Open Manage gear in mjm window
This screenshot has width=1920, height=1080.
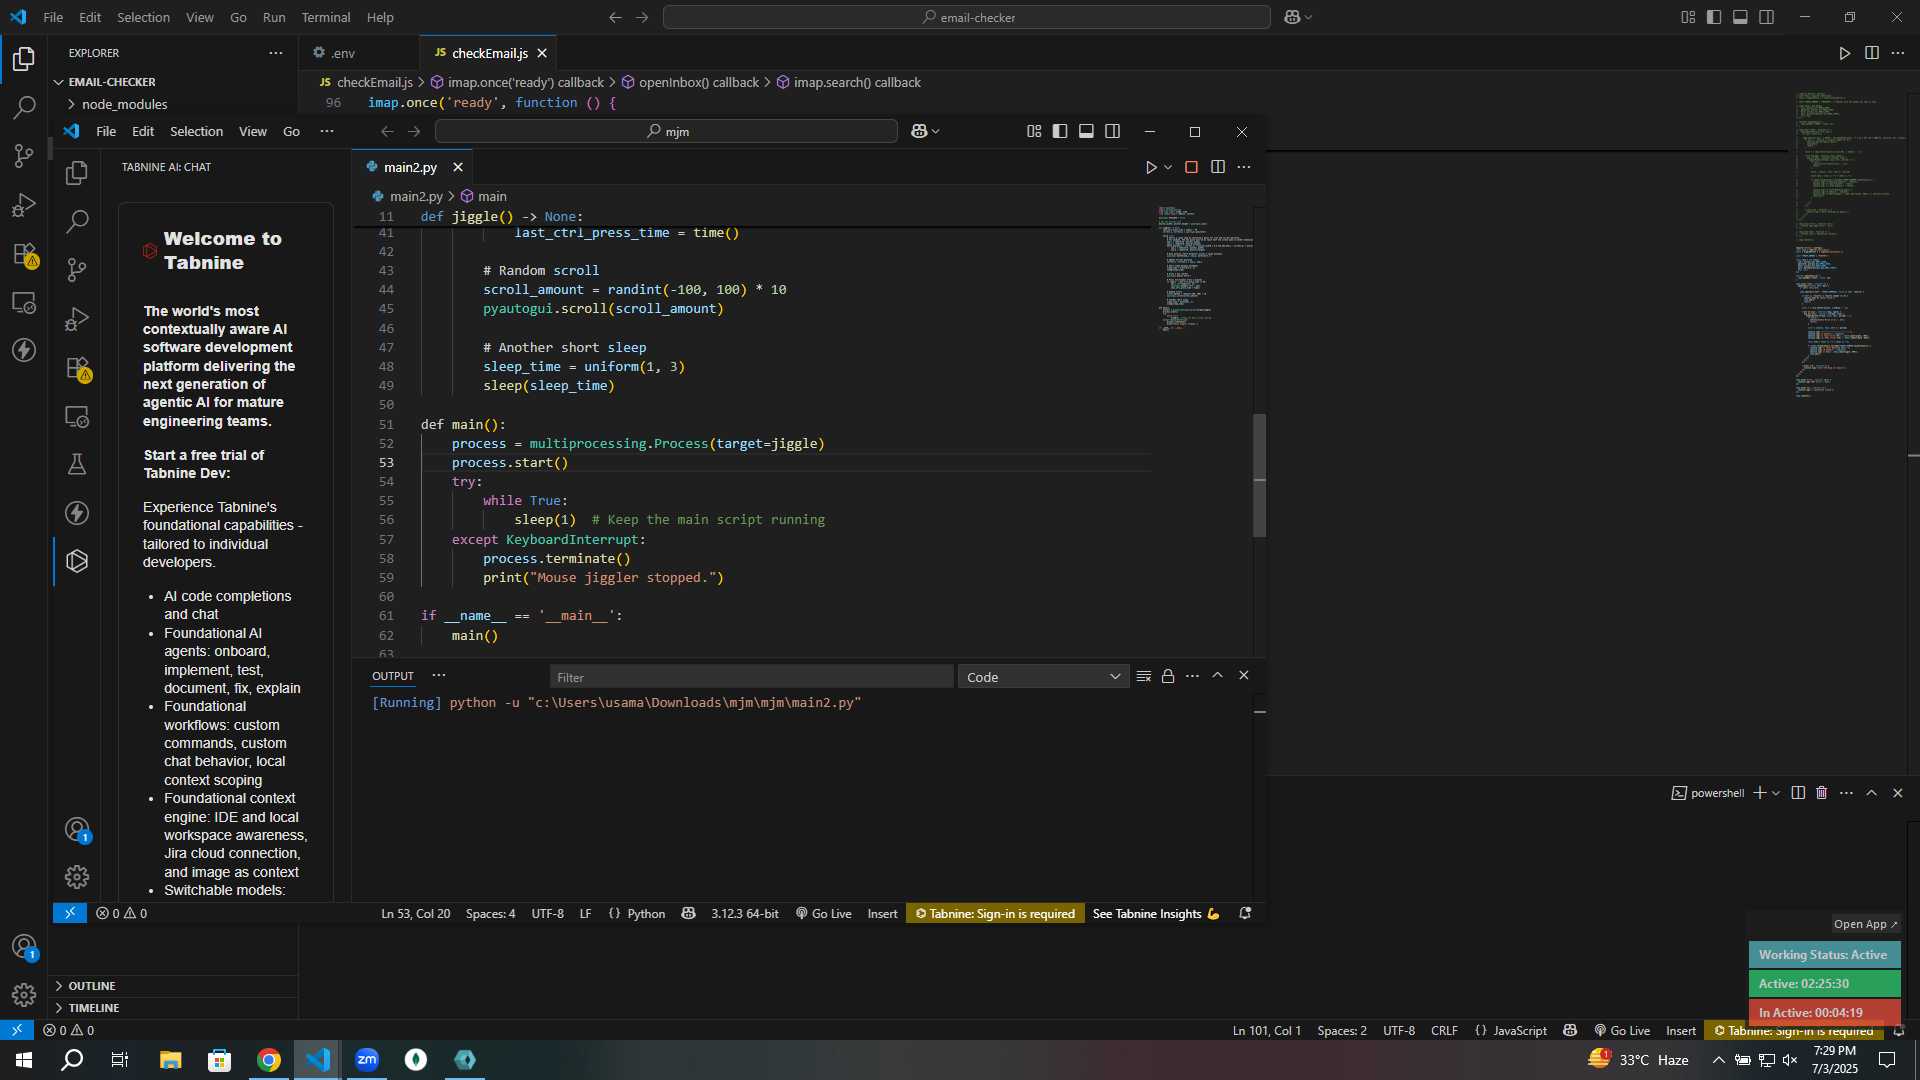coord(77,877)
